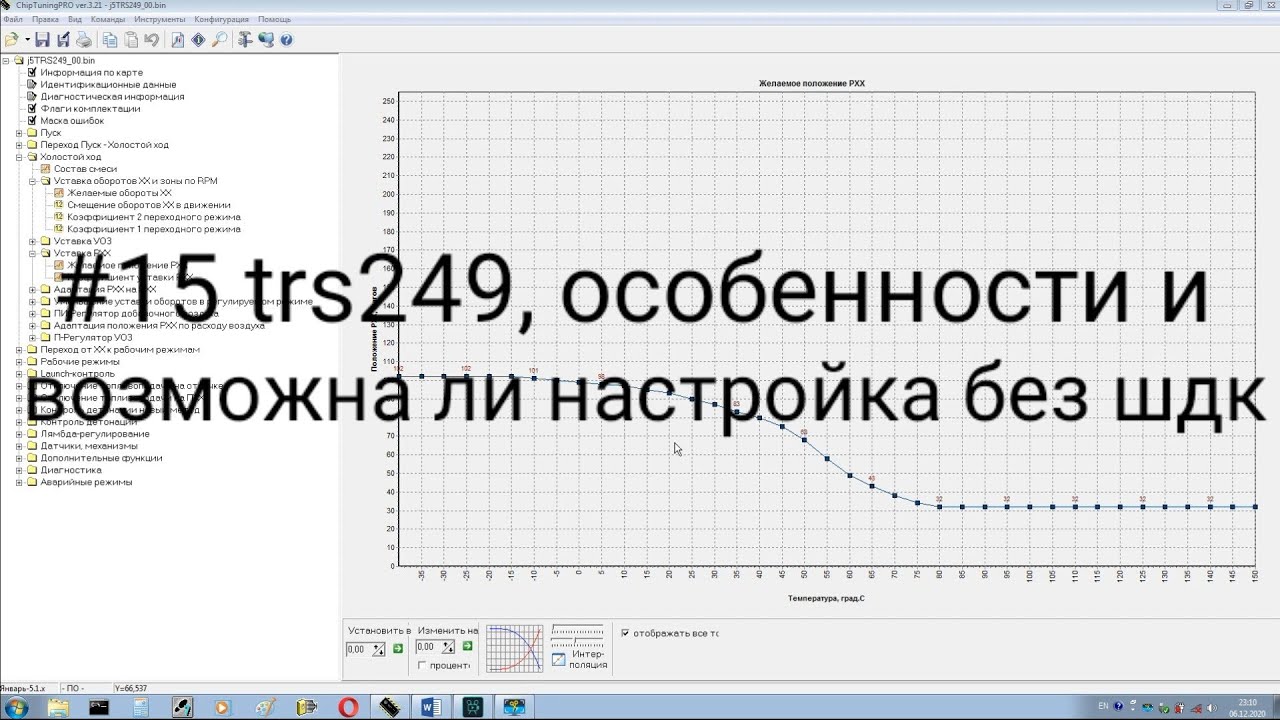This screenshot has width=1280, height=720.
Task: Click the blue diamond info toolbar icon
Action: pyautogui.click(x=198, y=40)
